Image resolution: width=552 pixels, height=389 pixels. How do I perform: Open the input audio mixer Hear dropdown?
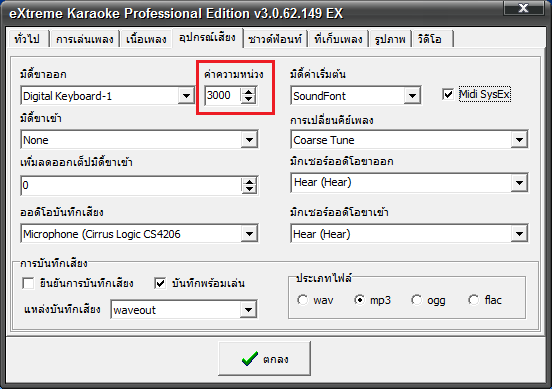519,234
